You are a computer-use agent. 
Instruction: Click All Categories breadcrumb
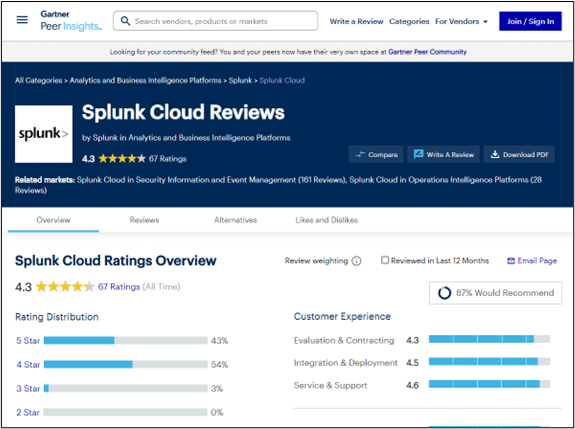(x=39, y=80)
